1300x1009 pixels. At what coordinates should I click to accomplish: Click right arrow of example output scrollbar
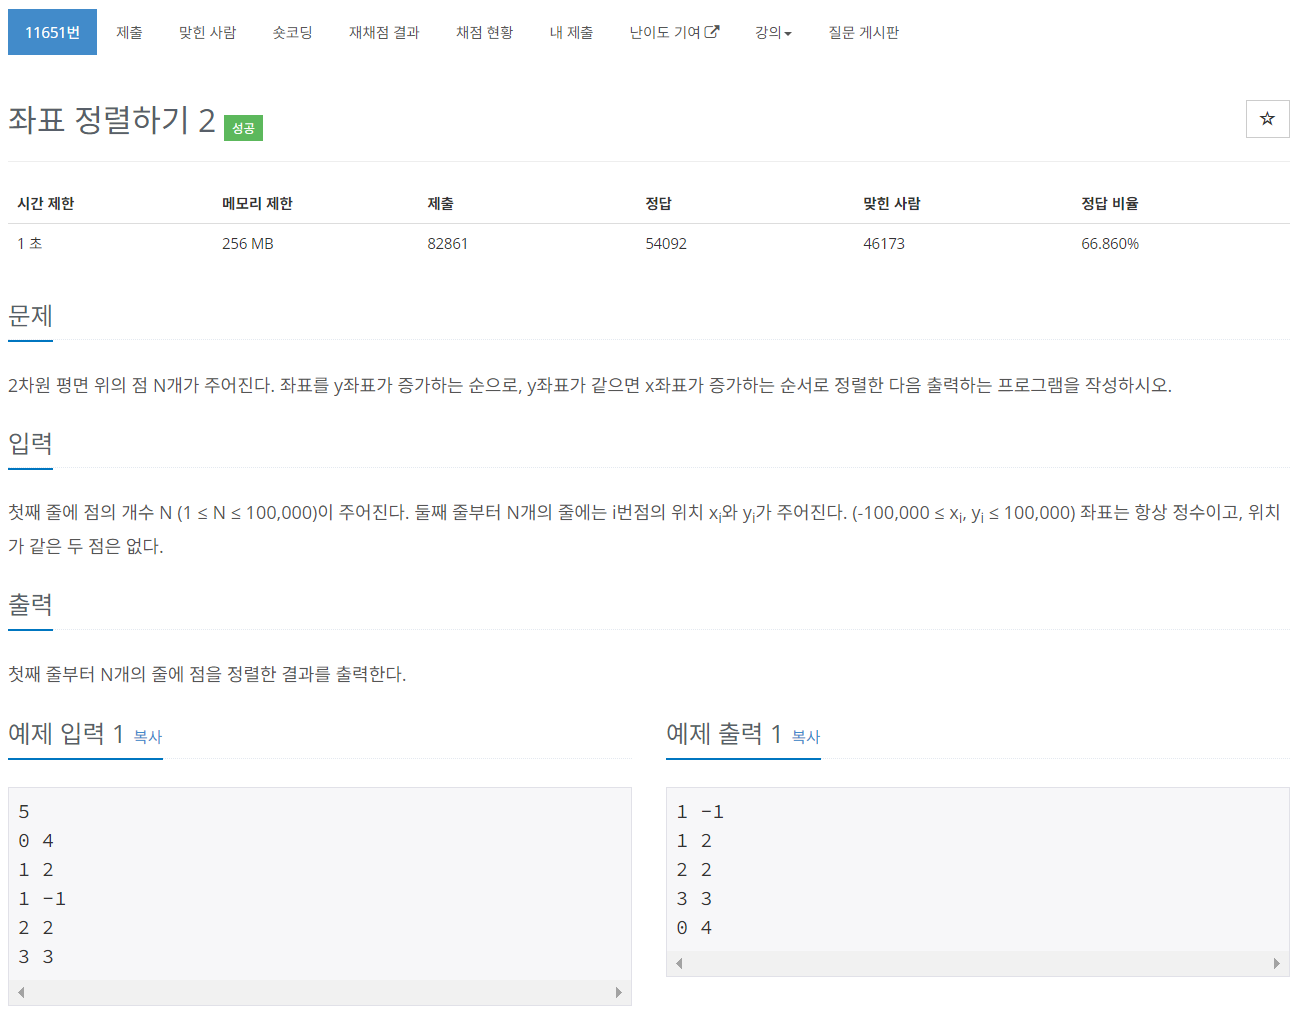point(1277,963)
